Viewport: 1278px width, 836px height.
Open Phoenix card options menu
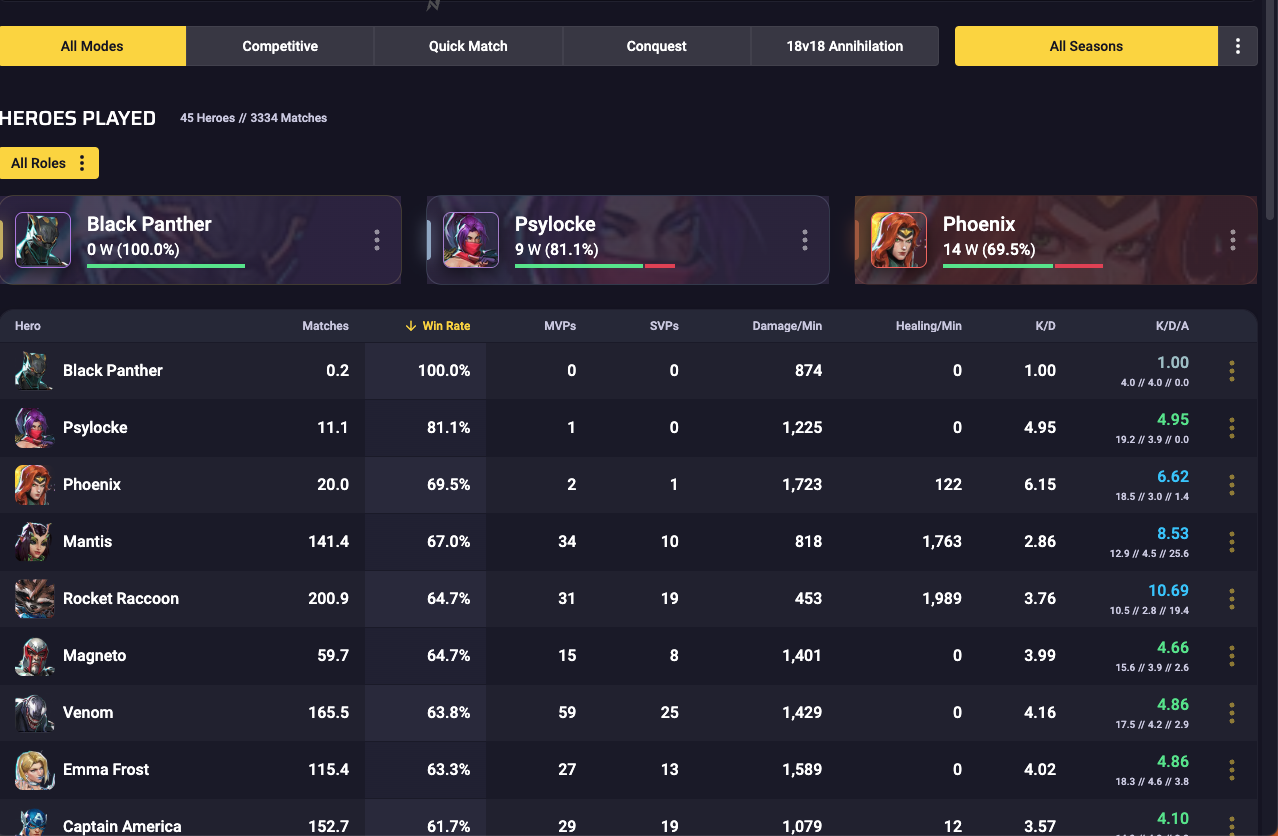[x=1233, y=240]
